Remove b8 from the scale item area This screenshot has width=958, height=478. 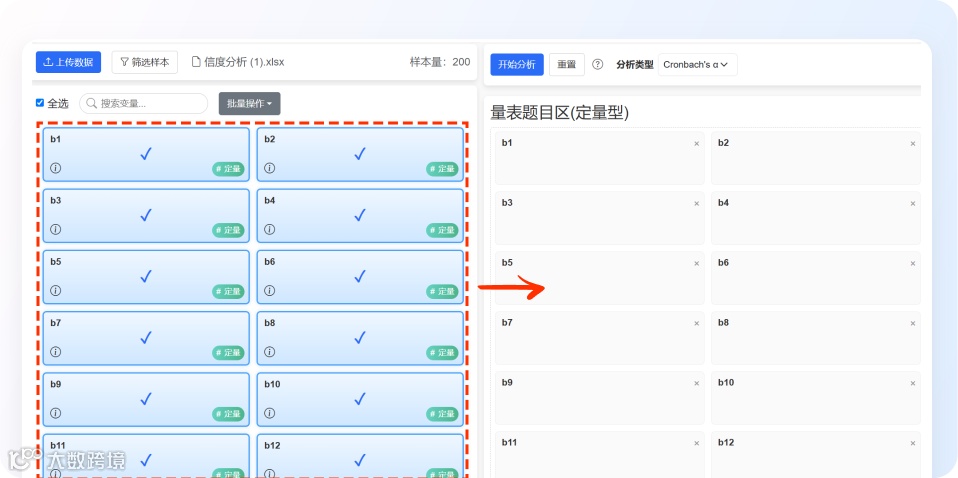tap(913, 324)
